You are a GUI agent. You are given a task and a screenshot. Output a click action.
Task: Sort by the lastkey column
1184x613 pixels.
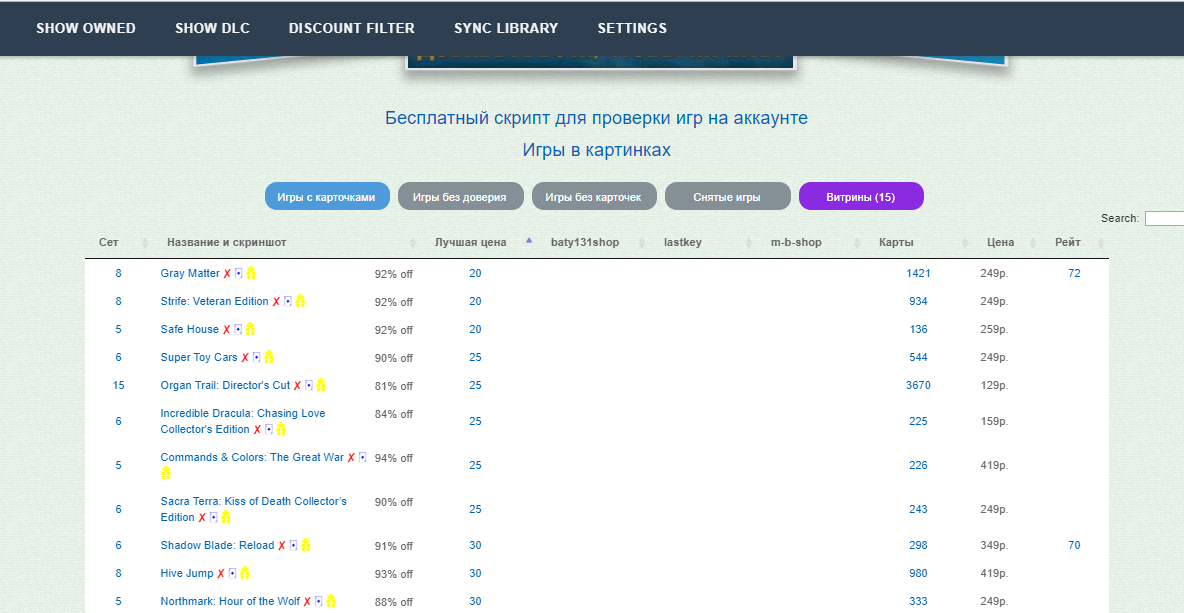coord(683,242)
